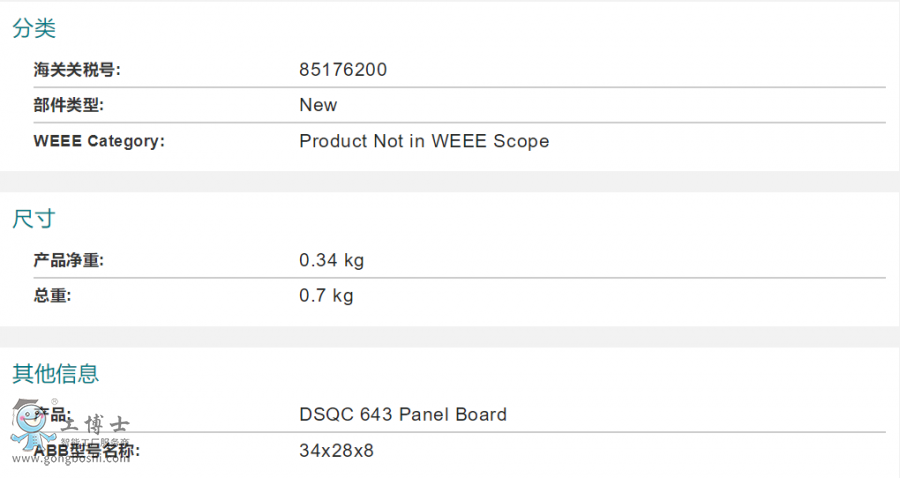Click the net weight value 0.34 kg

click(332, 261)
